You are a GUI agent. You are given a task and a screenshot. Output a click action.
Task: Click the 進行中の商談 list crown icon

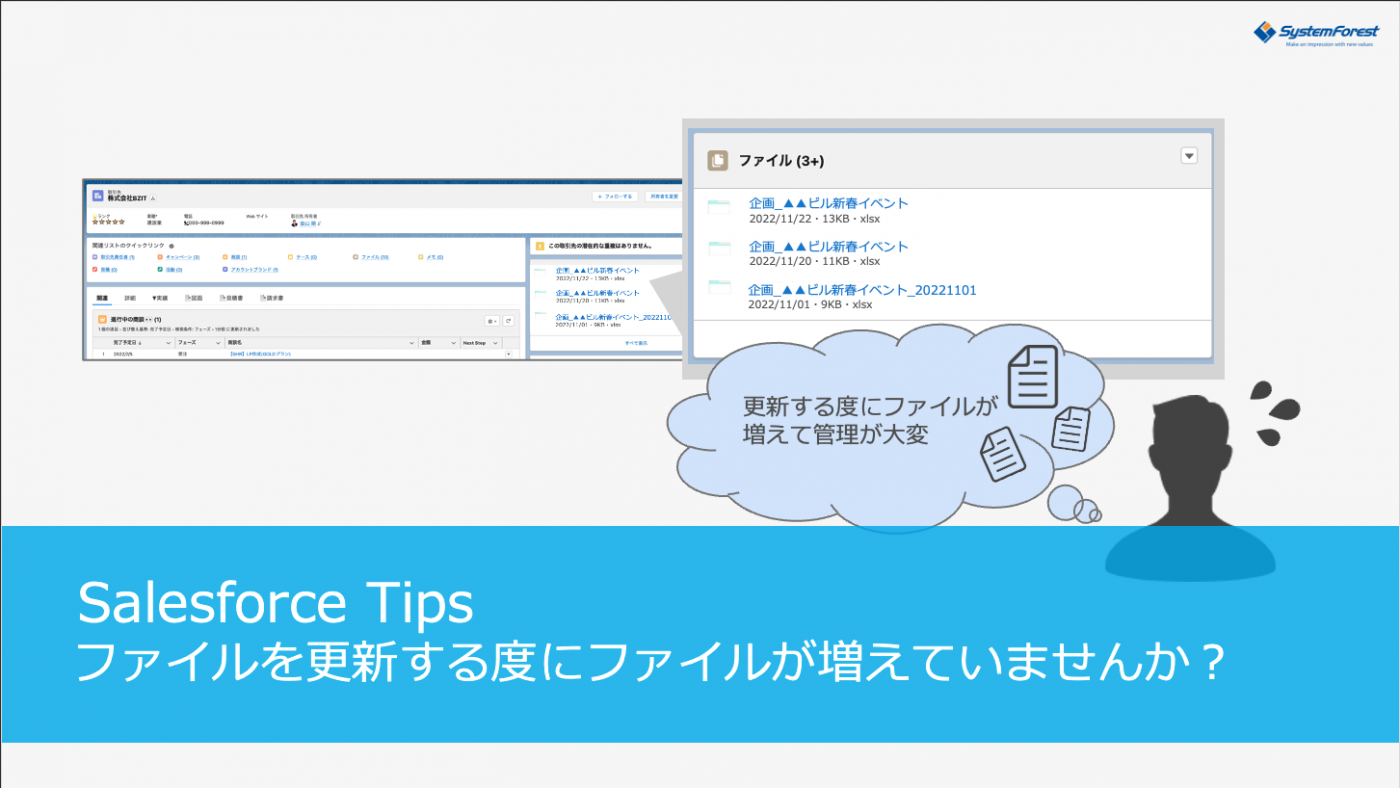click(102, 319)
